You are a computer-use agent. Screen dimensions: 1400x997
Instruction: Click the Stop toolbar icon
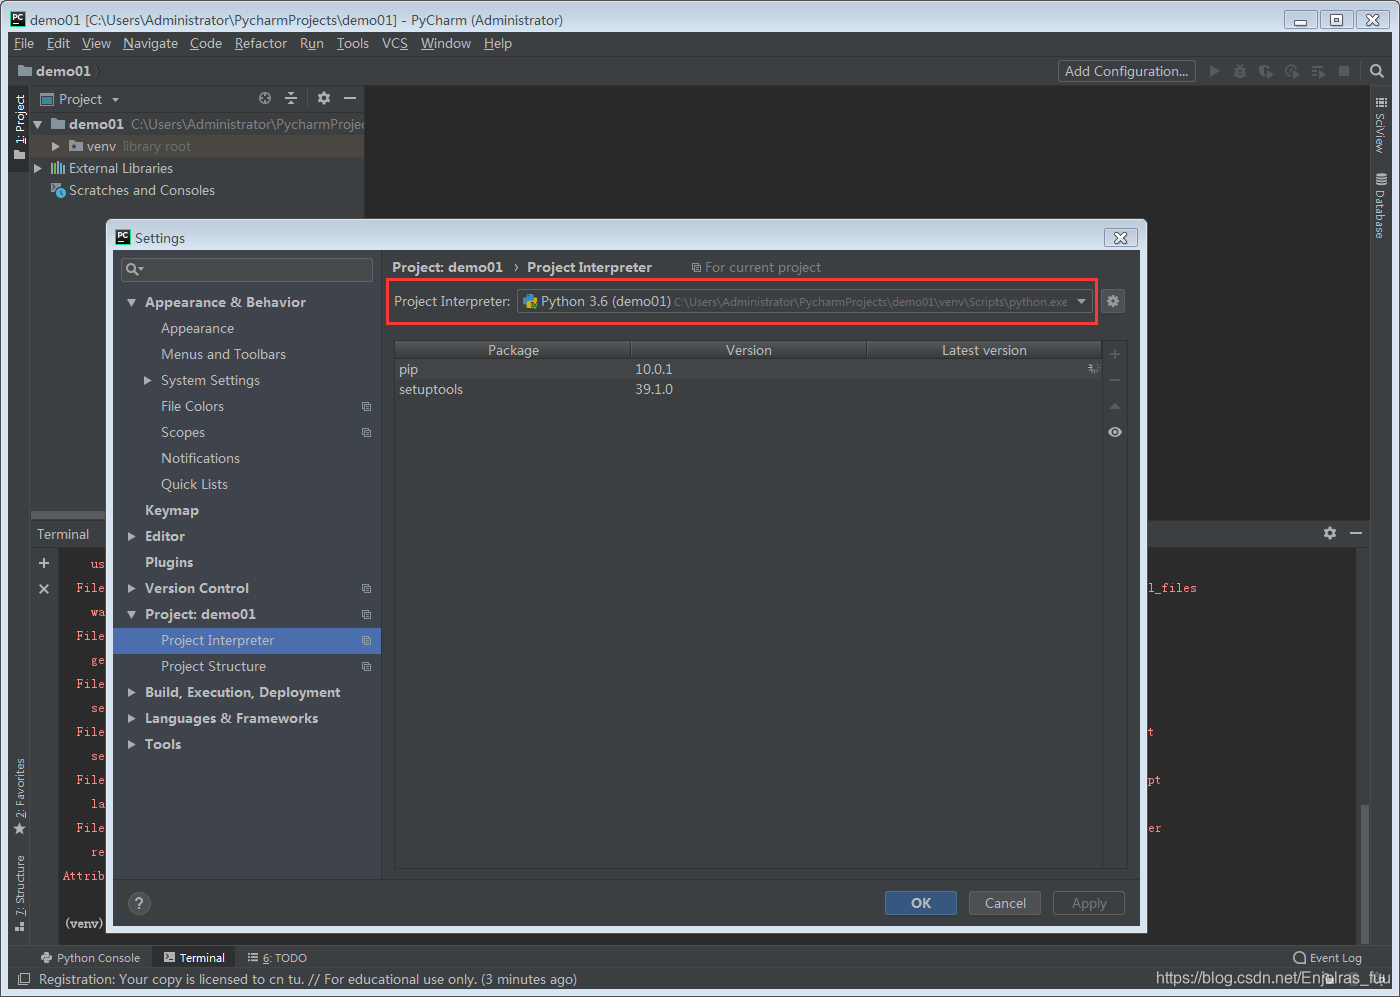(1344, 71)
